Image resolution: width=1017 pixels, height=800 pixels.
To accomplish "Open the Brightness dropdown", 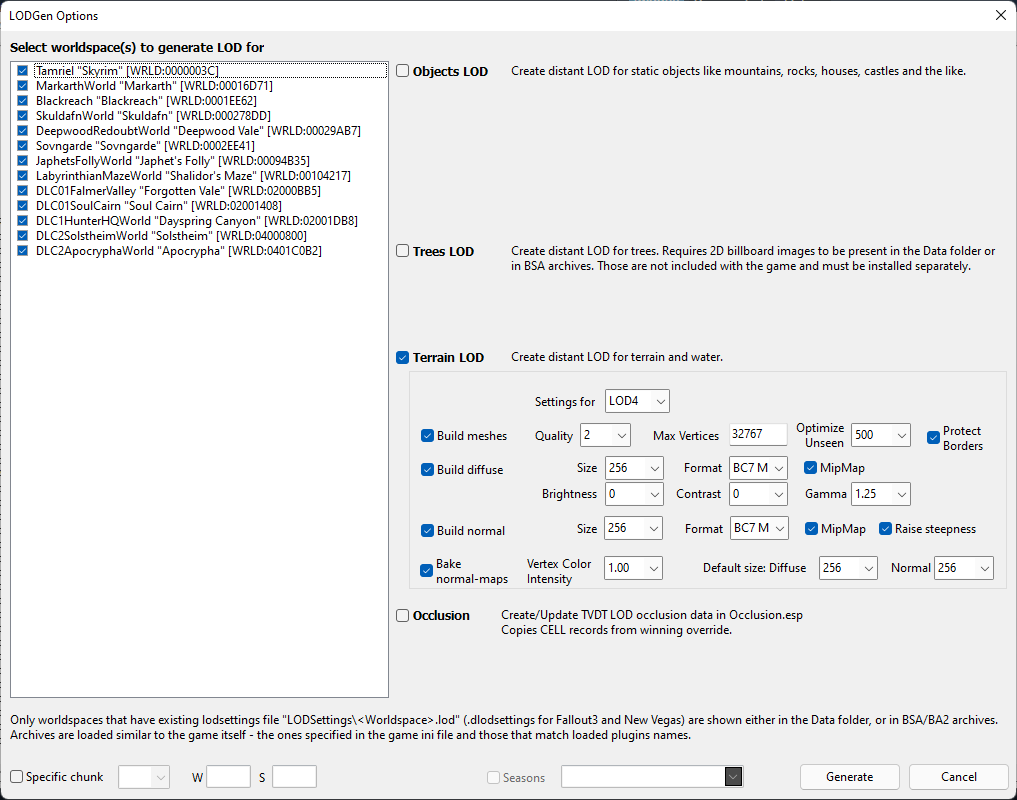I will pyautogui.click(x=634, y=494).
